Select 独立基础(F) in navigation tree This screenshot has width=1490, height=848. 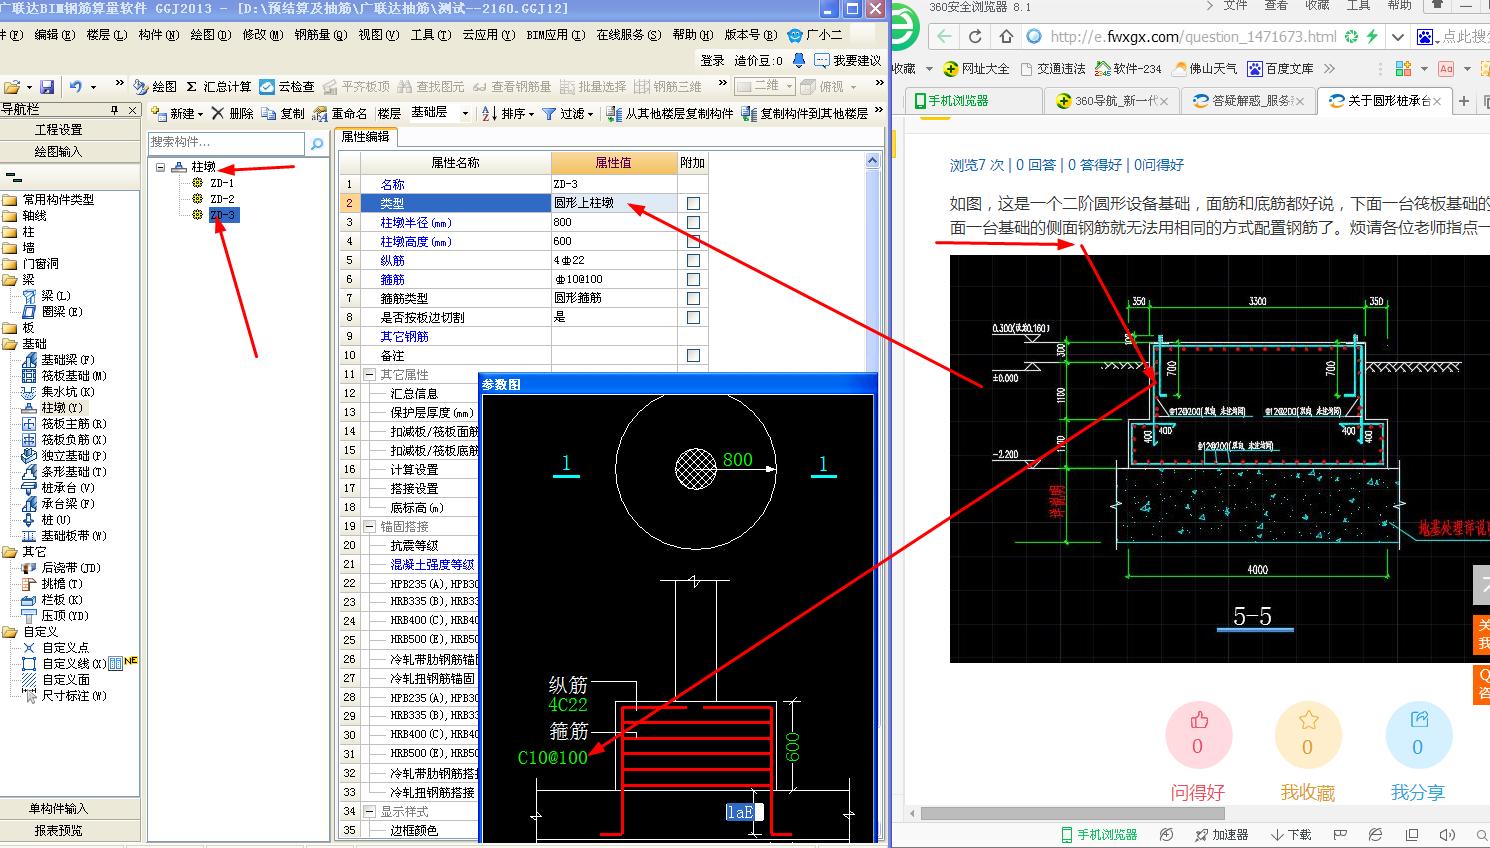coord(75,455)
